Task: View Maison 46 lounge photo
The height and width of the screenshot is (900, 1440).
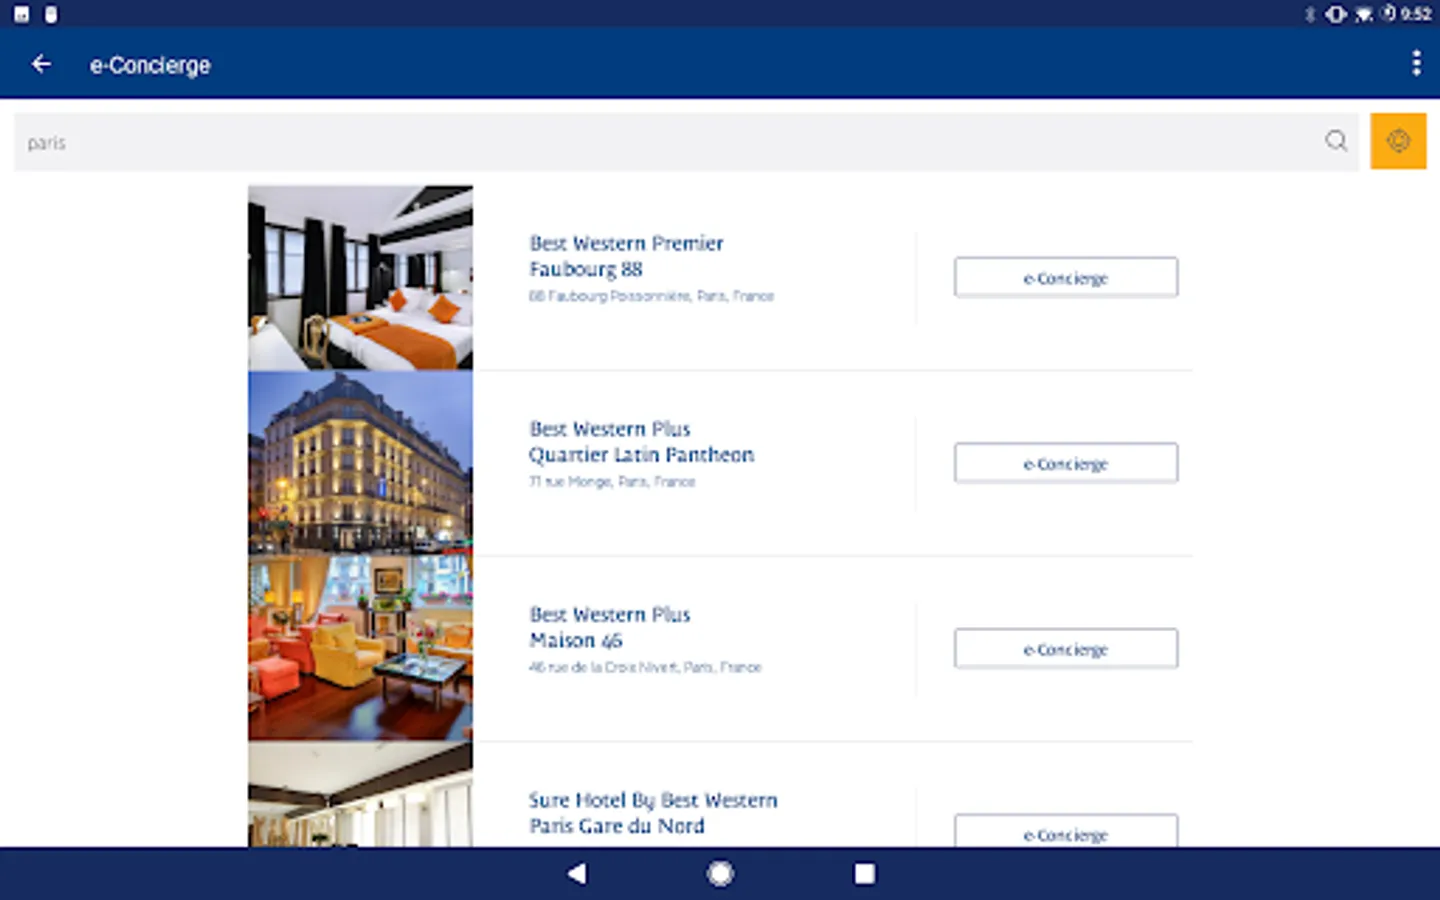Action: pos(361,648)
